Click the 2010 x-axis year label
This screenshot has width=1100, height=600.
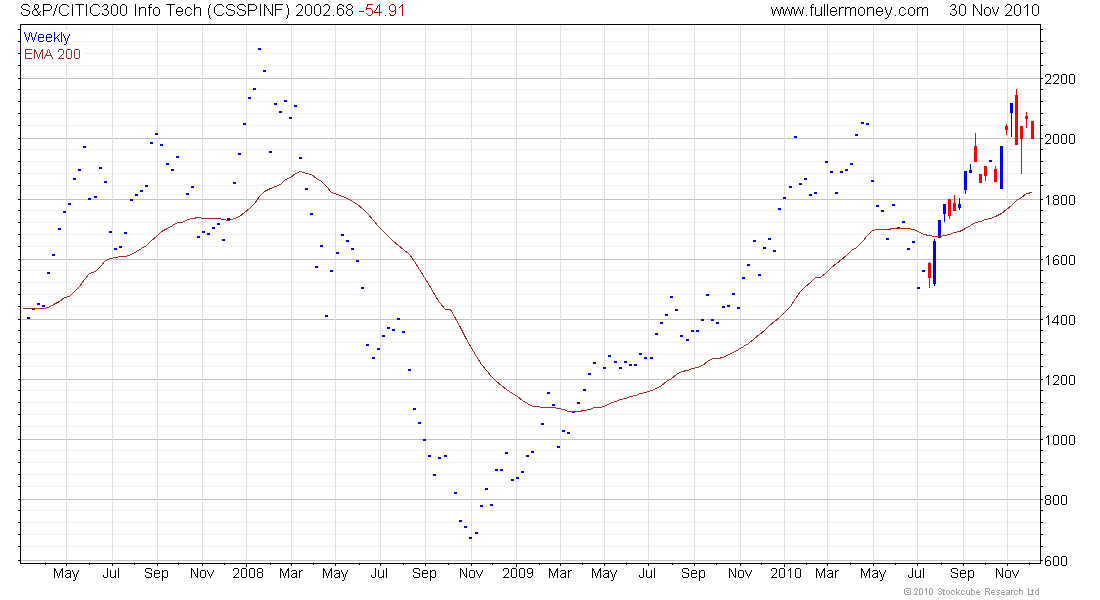point(786,573)
